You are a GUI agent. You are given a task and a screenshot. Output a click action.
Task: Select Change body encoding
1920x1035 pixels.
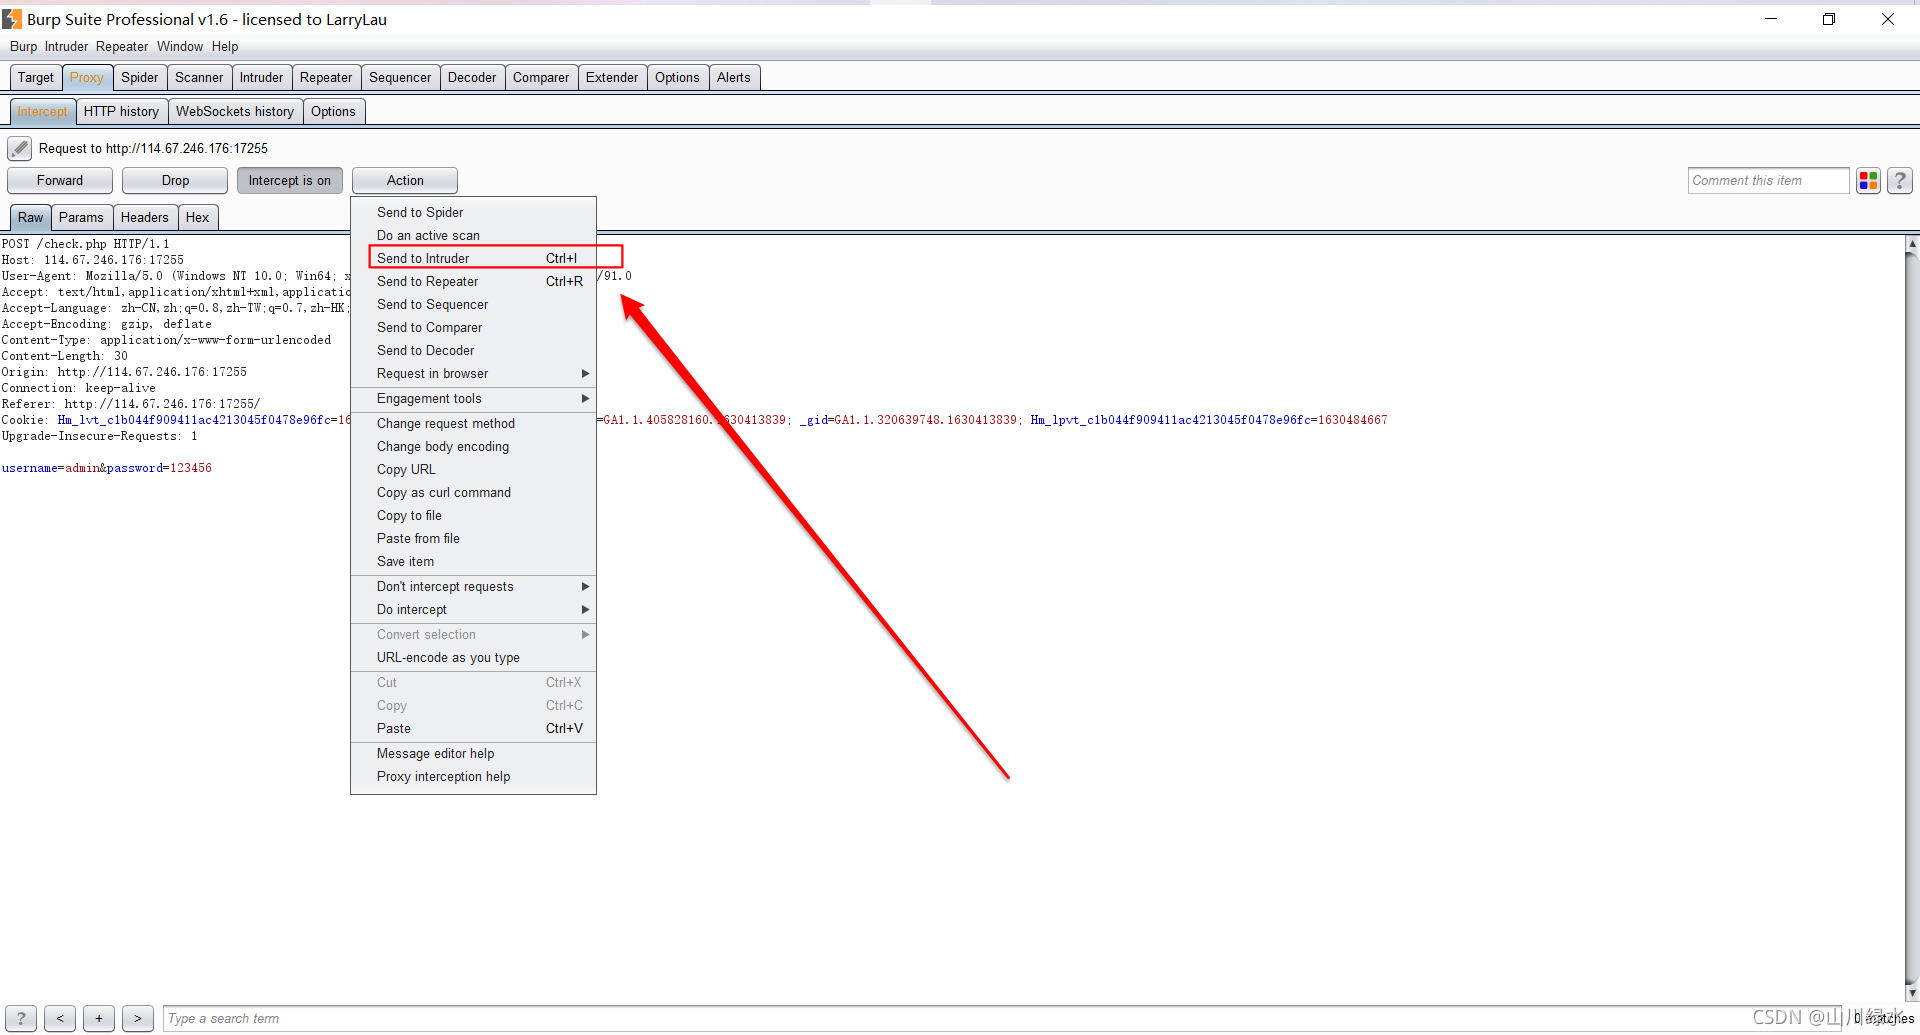tap(474, 447)
